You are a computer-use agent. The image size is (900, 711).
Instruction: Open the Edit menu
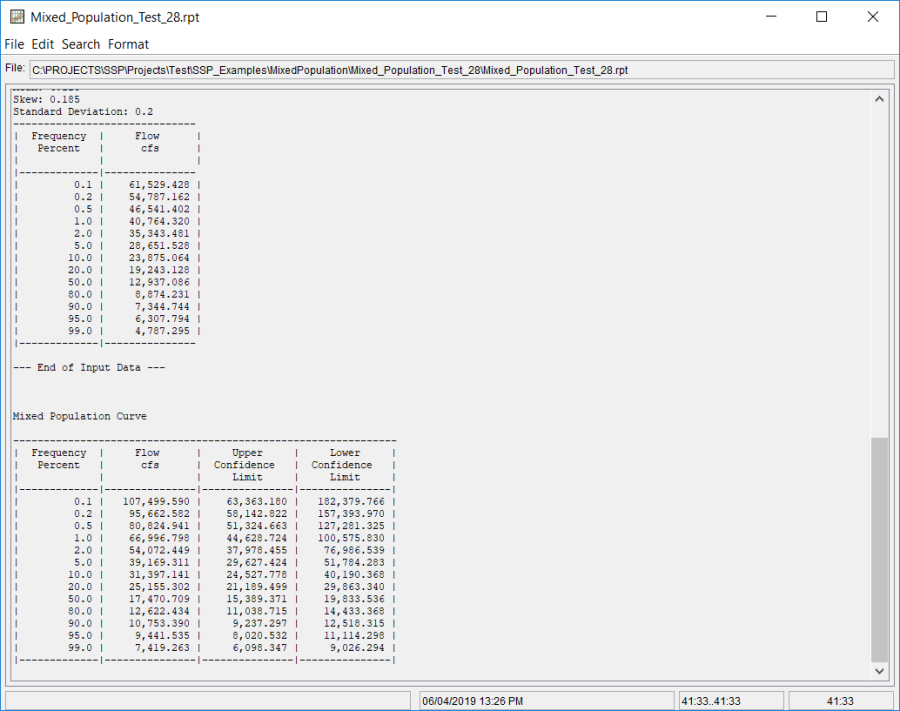pyautogui.click(x=42, y=44)
